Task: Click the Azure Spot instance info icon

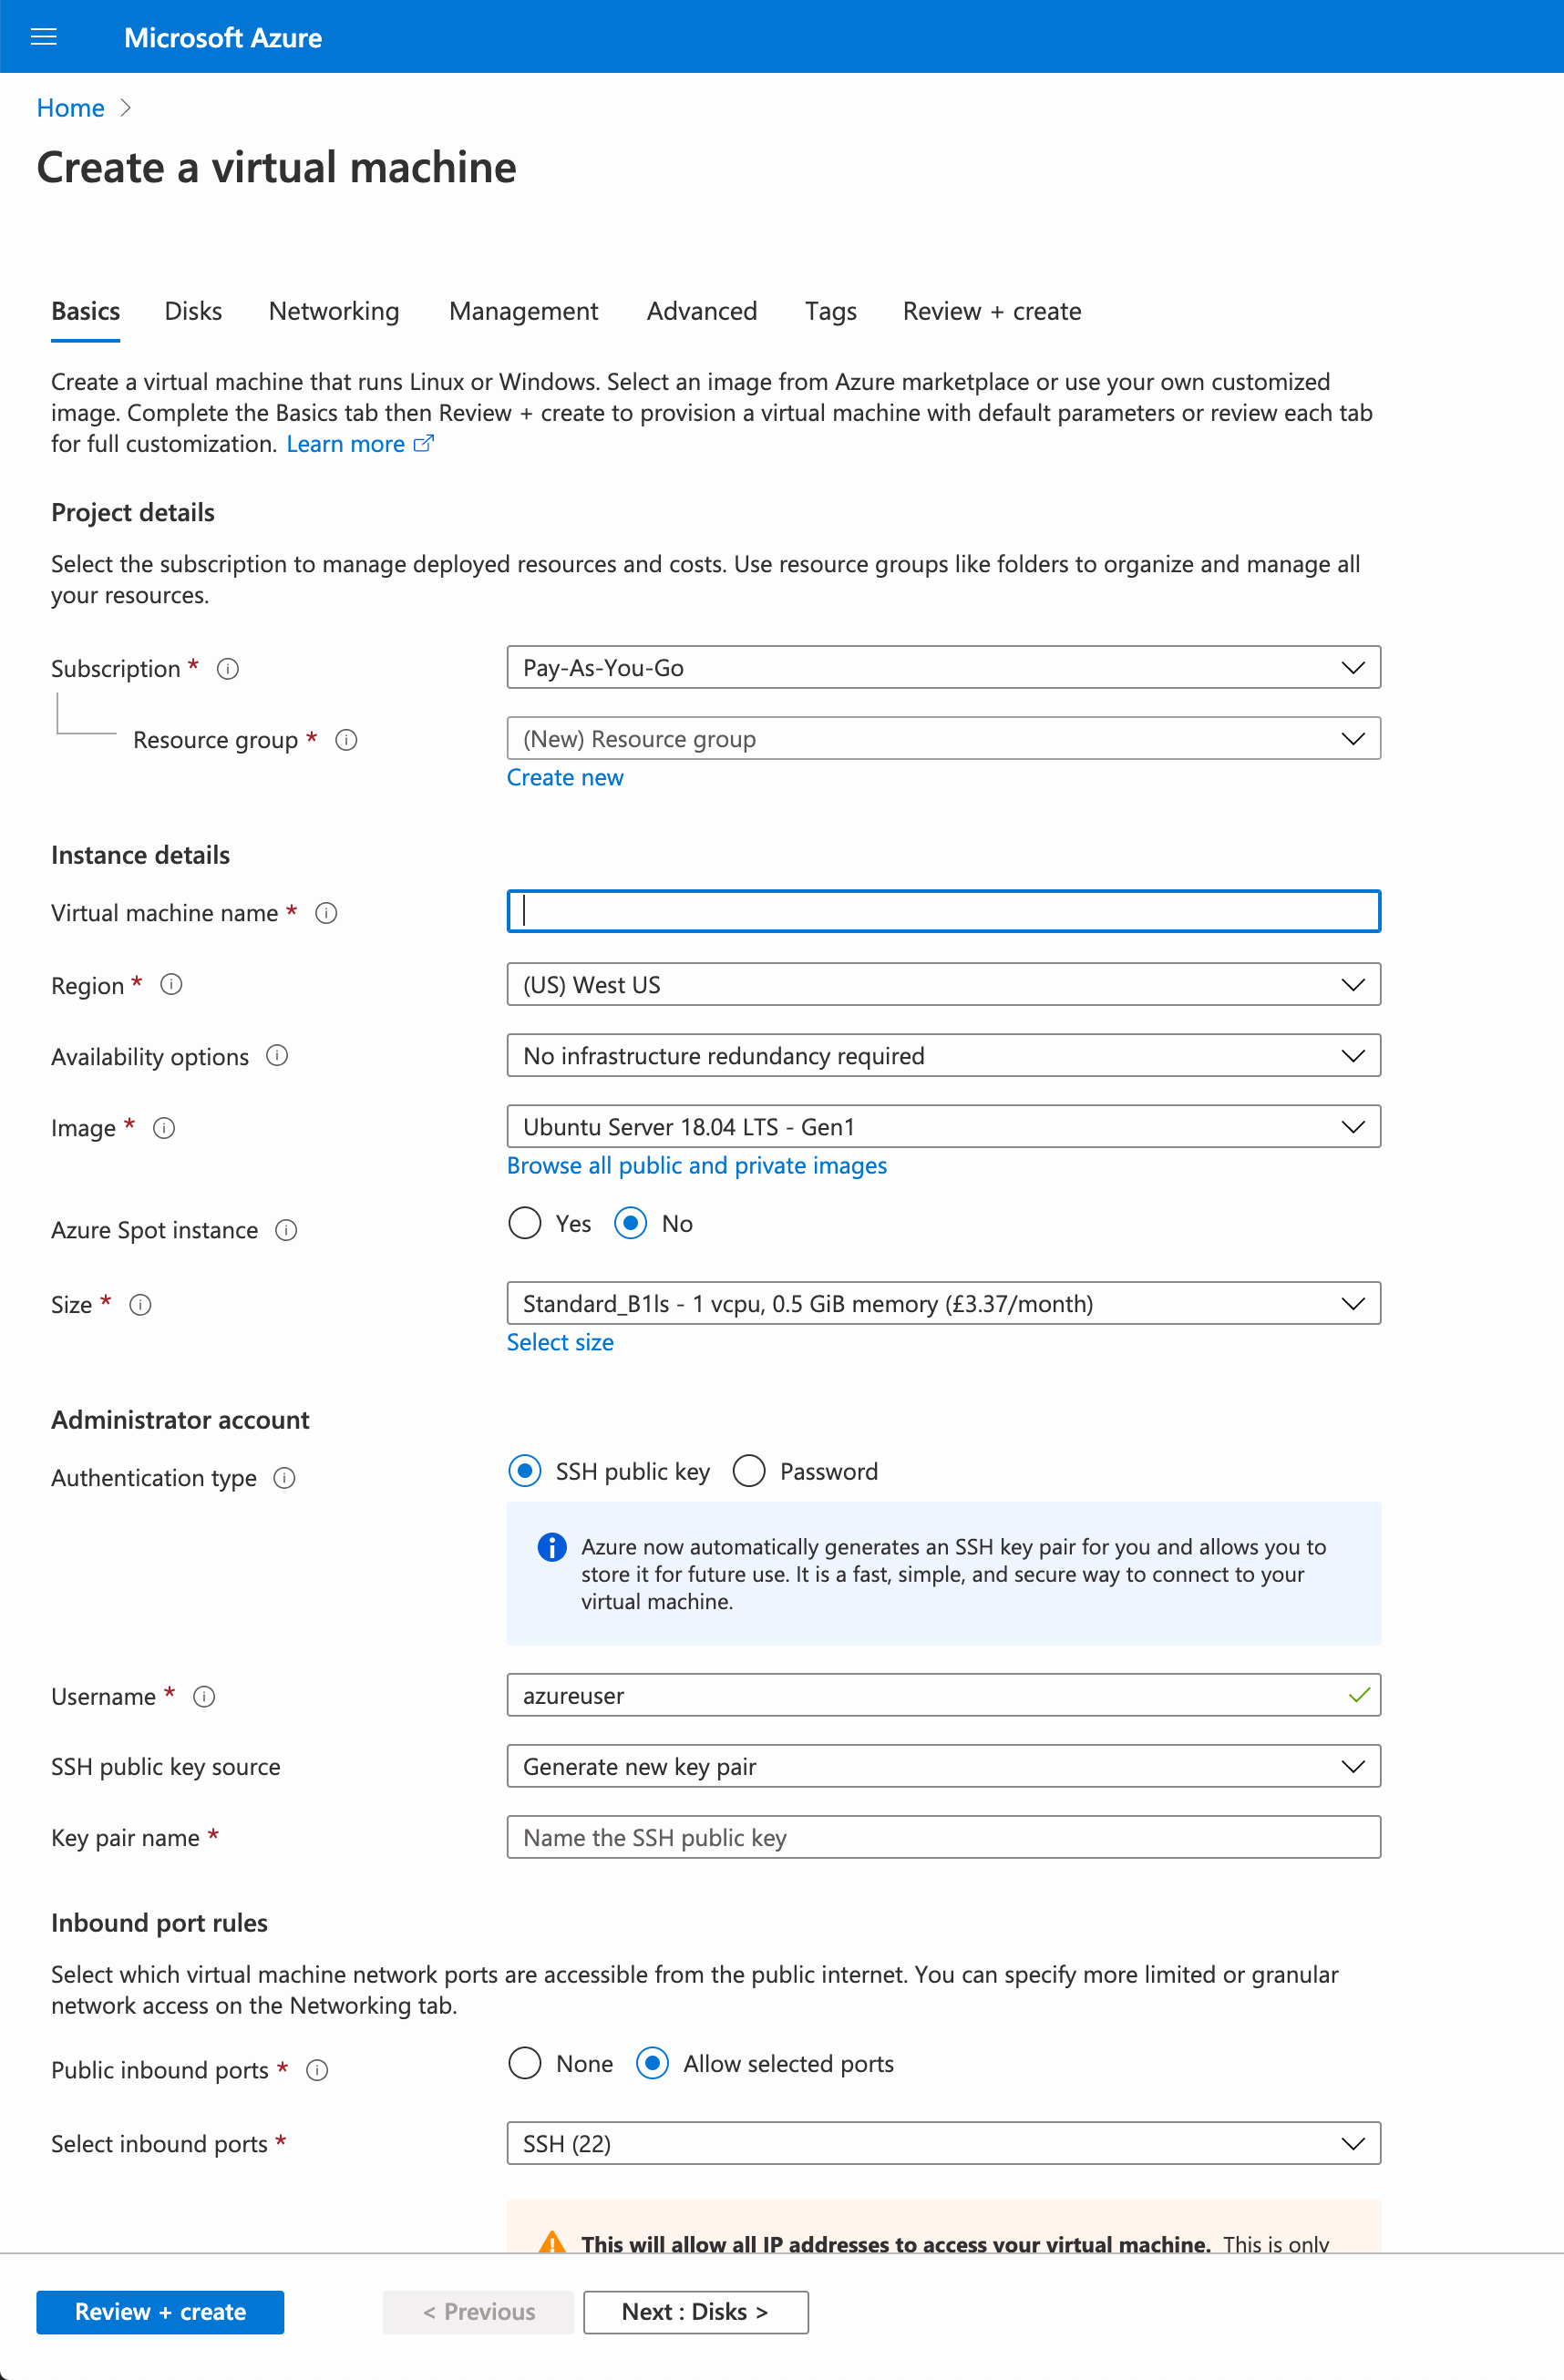Action: coord(286,1230)
